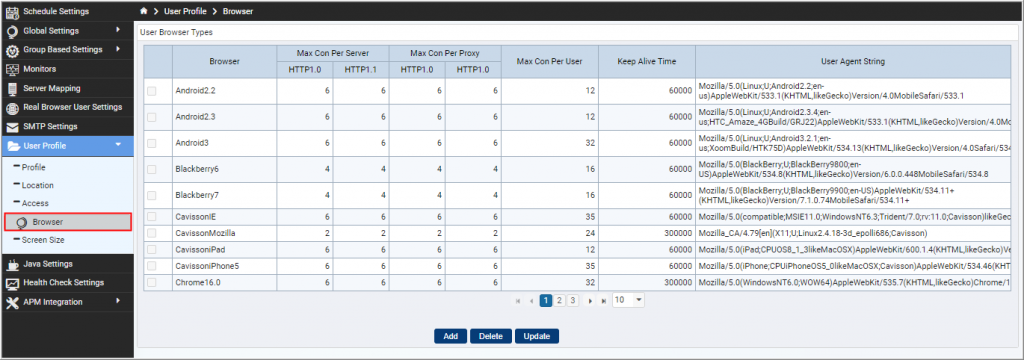Check the Android2.2 row checkbox
Image resolution: width=1024 pixels, height=360 pixels.
(x=152, y=91)
